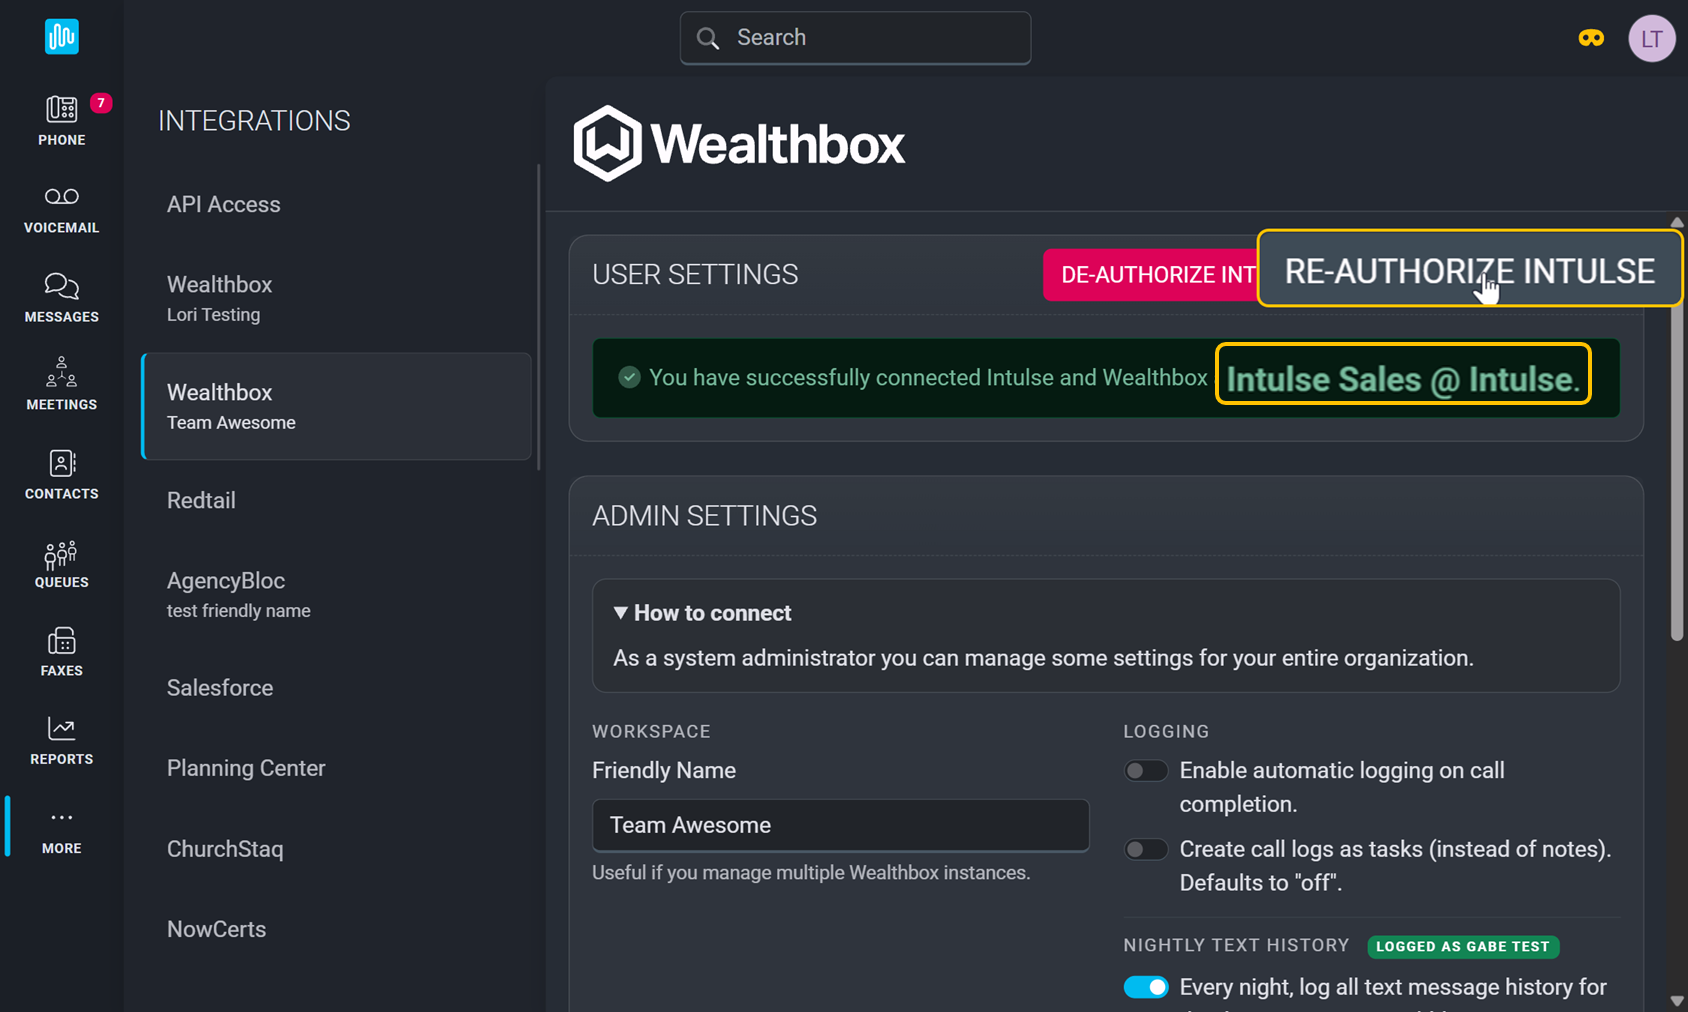Collapse the How to connect section
This screenshot has height=1012, width=1688.
point(702,613)
